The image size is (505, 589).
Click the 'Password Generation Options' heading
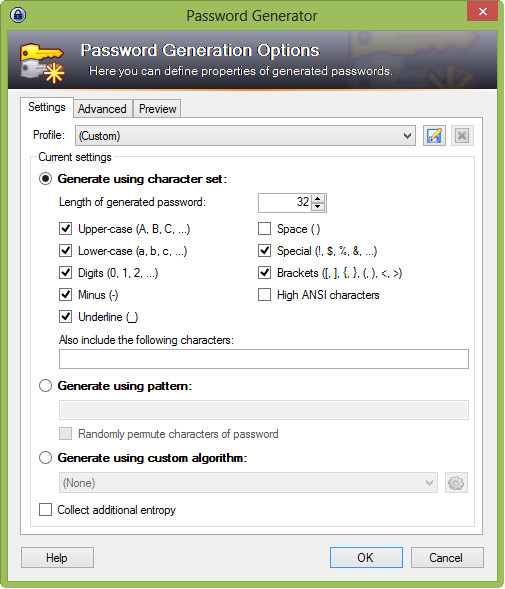(x=200, y=50)
